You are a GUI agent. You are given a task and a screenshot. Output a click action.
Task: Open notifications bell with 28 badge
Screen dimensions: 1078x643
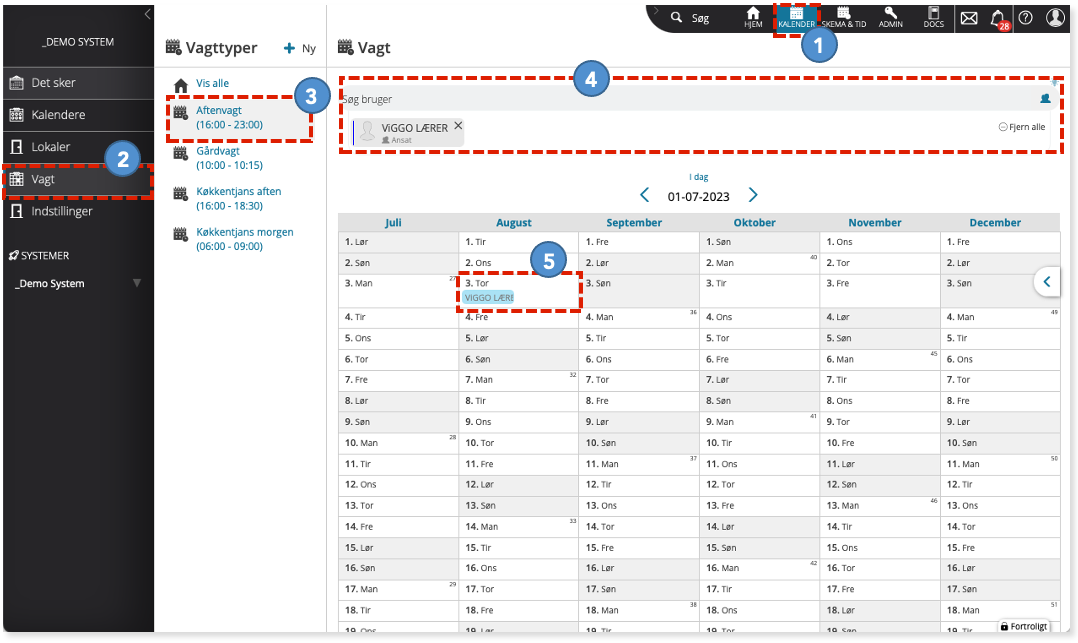point(999,19)
